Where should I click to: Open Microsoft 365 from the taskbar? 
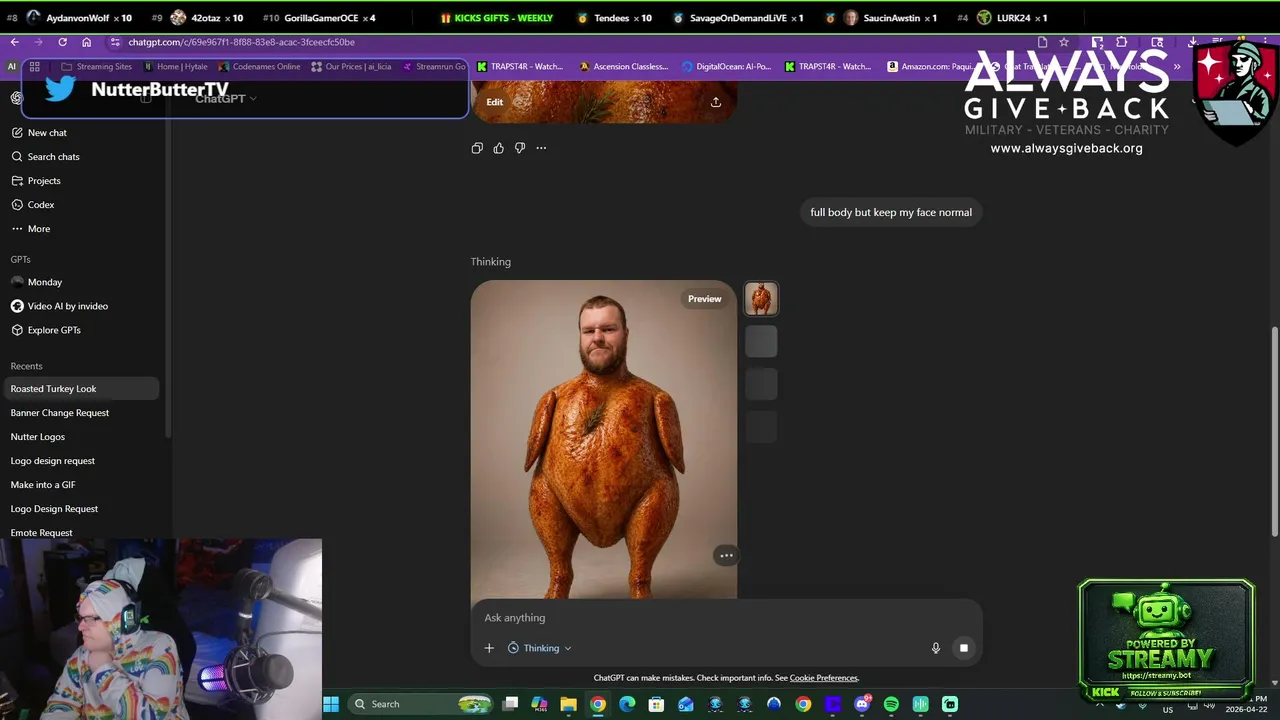click(539, 704)
